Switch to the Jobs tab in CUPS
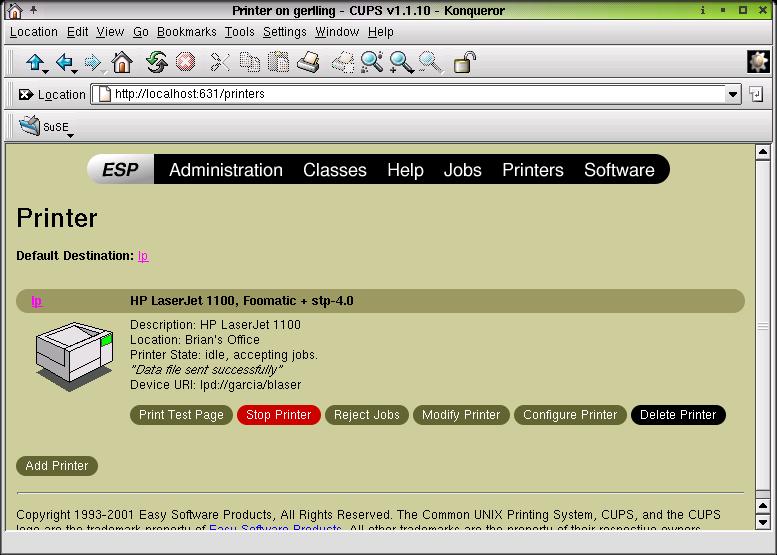 (x=462, y=170)
